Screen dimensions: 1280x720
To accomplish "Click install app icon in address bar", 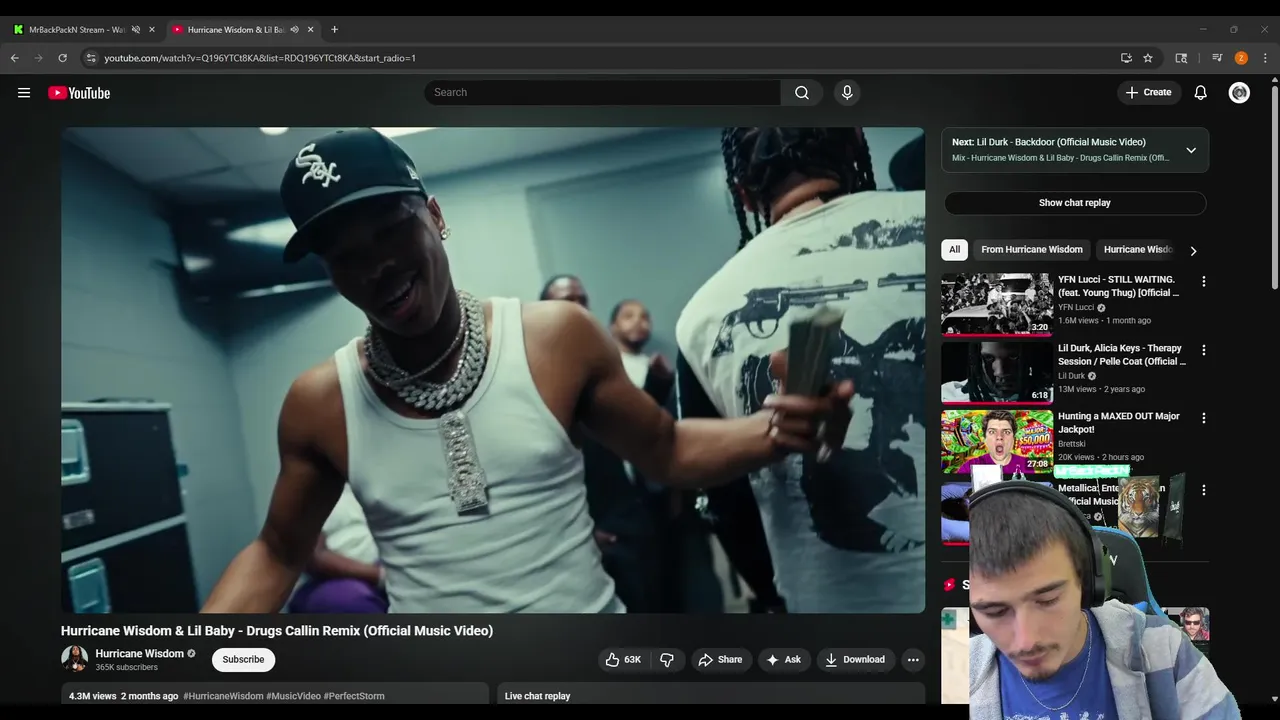I will click(1126, 58).
